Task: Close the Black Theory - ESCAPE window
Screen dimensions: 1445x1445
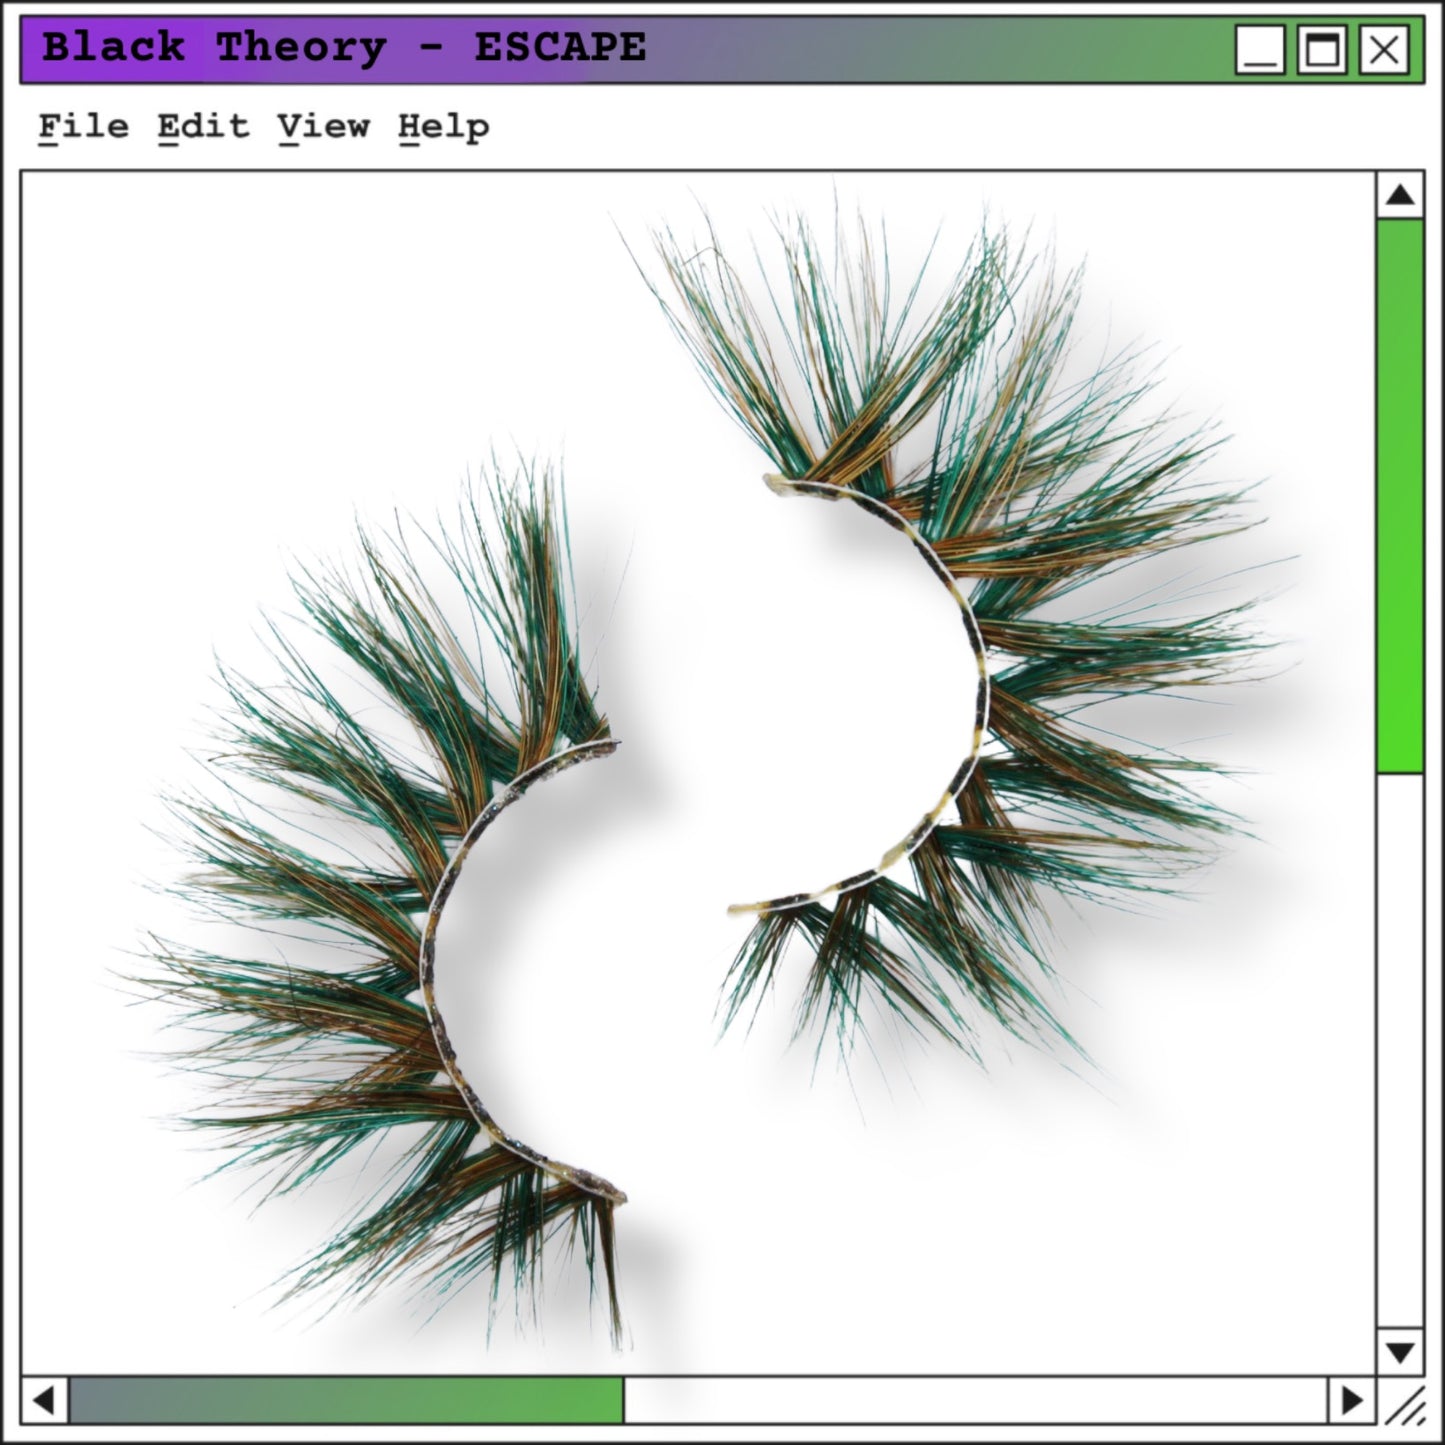Action: click(x=1384, y=49)
